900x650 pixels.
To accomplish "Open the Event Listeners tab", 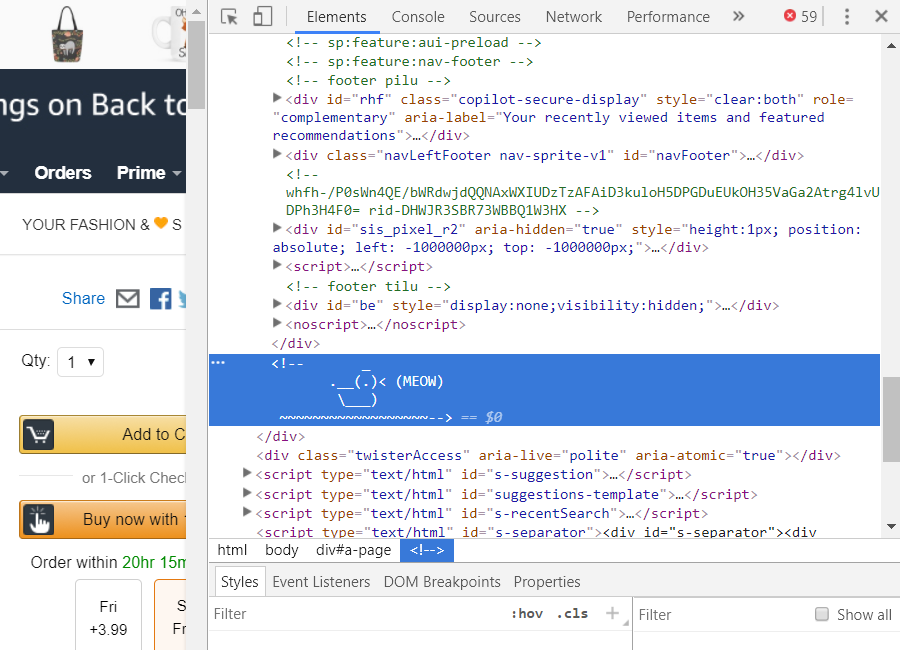I will [x=321, y=581].
